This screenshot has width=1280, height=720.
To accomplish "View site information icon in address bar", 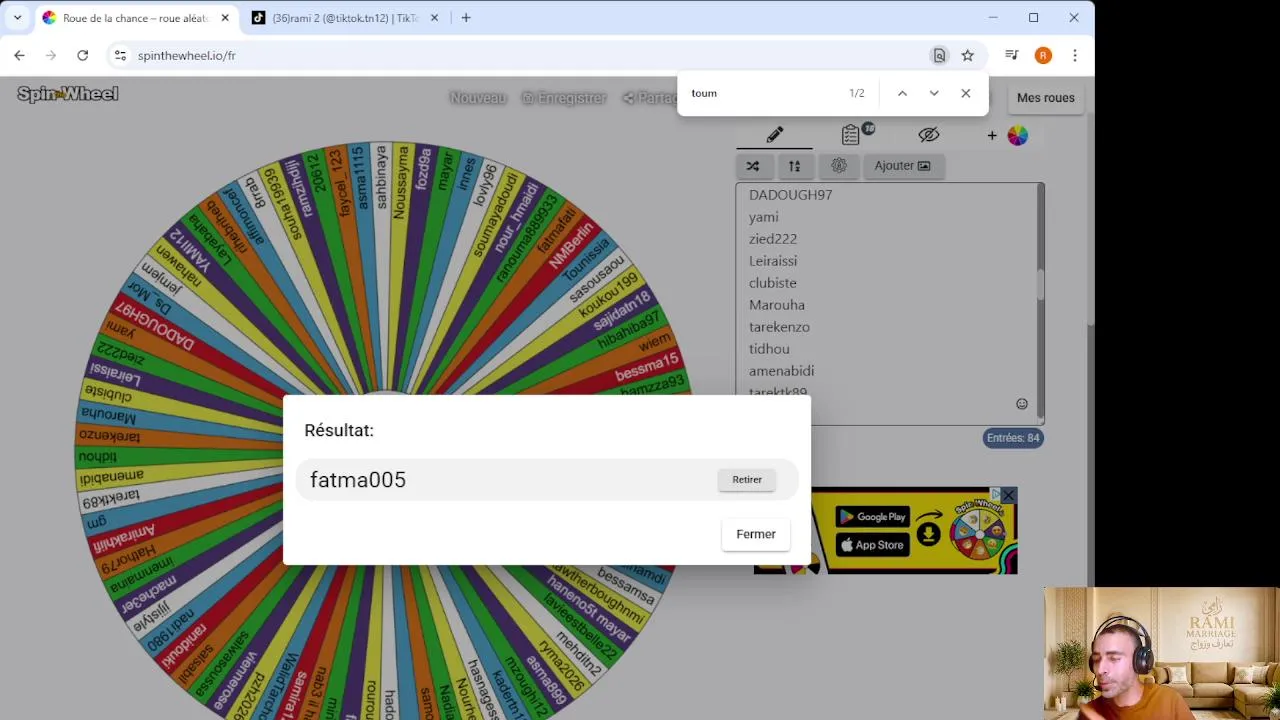I will 120,56.
